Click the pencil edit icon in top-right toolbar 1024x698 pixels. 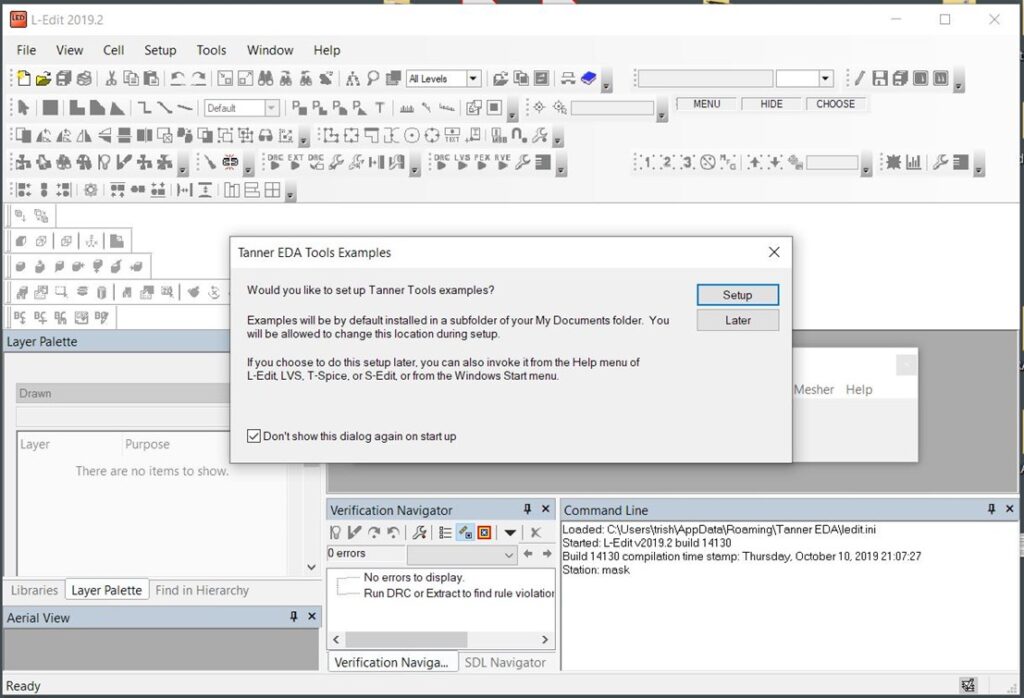859,78
